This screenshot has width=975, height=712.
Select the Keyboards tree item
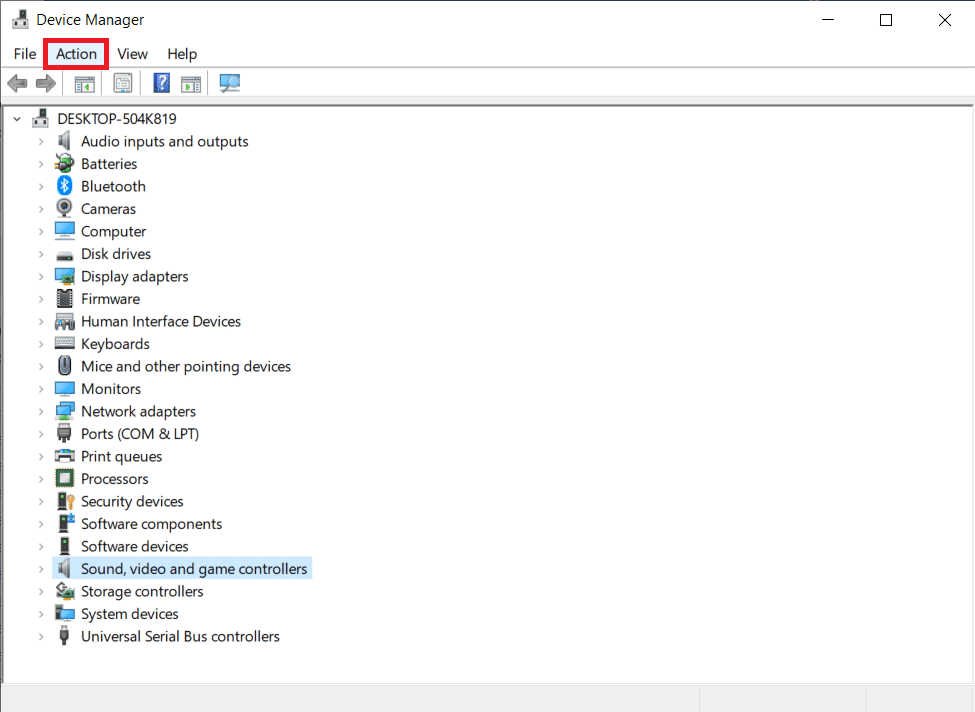click(x=116, y=344)
